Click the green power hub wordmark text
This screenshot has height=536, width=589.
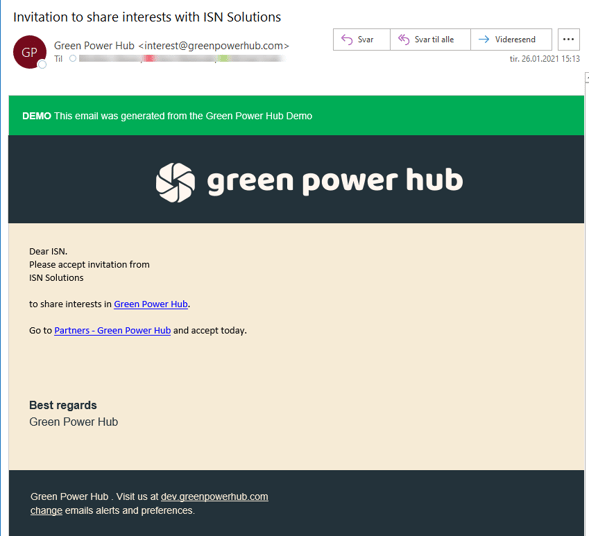click(335, 181)
